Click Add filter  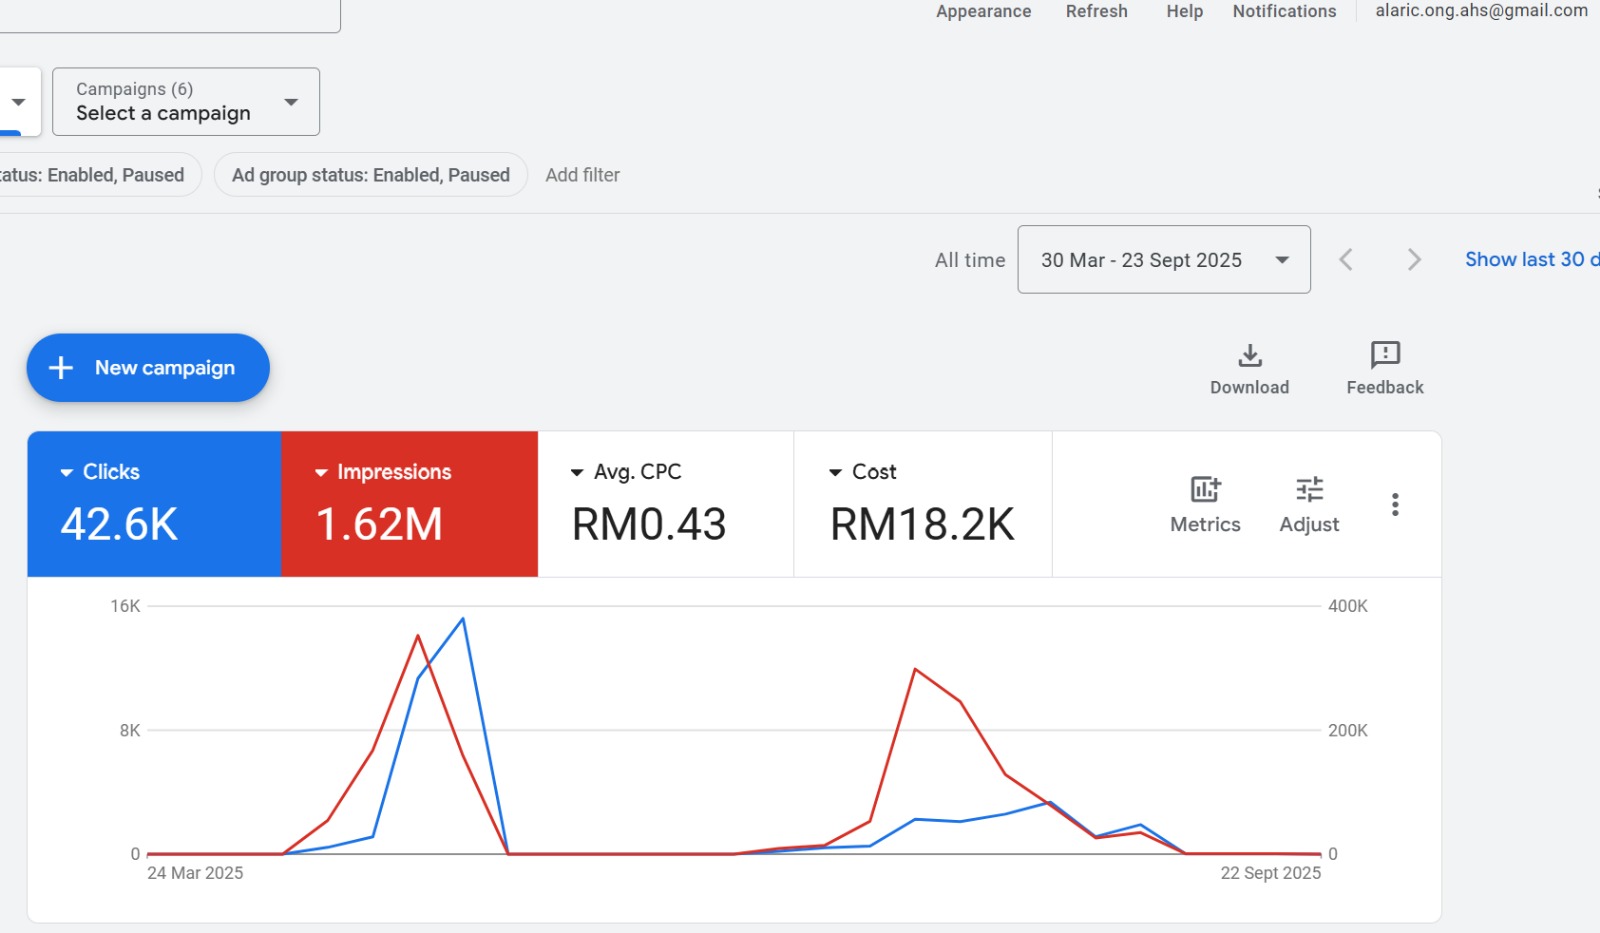coord(582,175)
